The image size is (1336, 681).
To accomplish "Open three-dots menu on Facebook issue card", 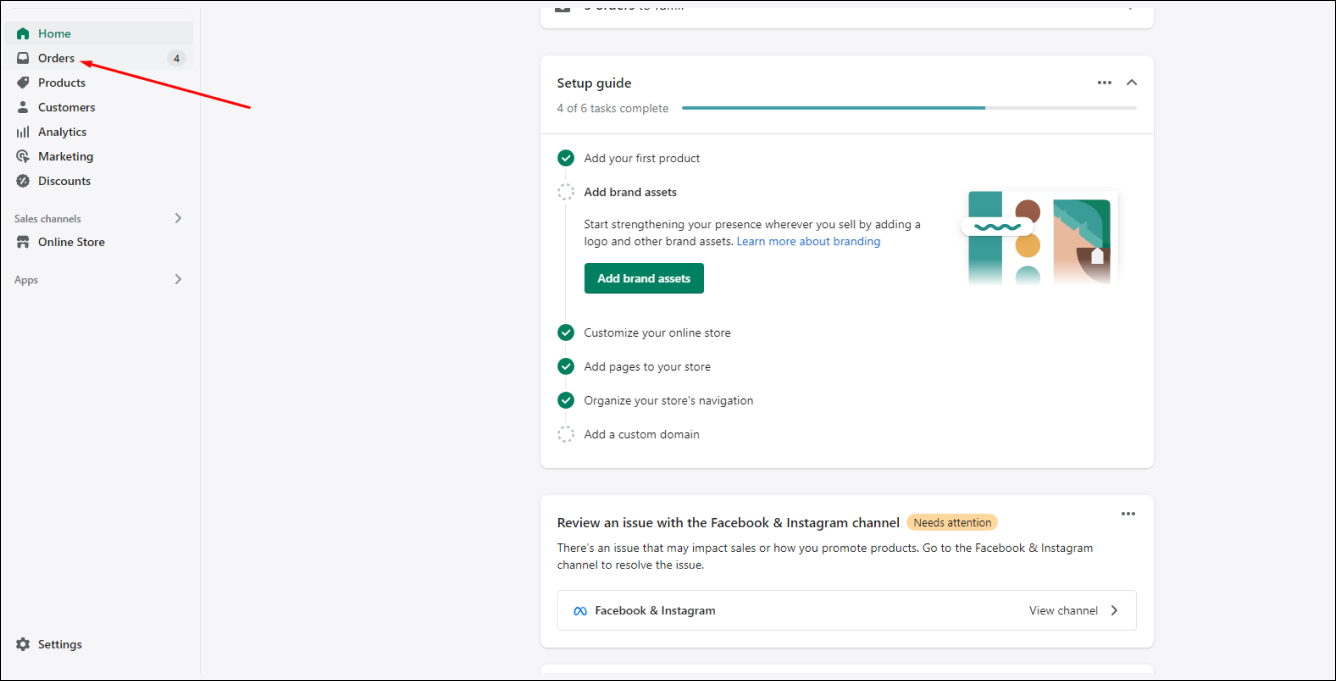I will point(1128,514).
